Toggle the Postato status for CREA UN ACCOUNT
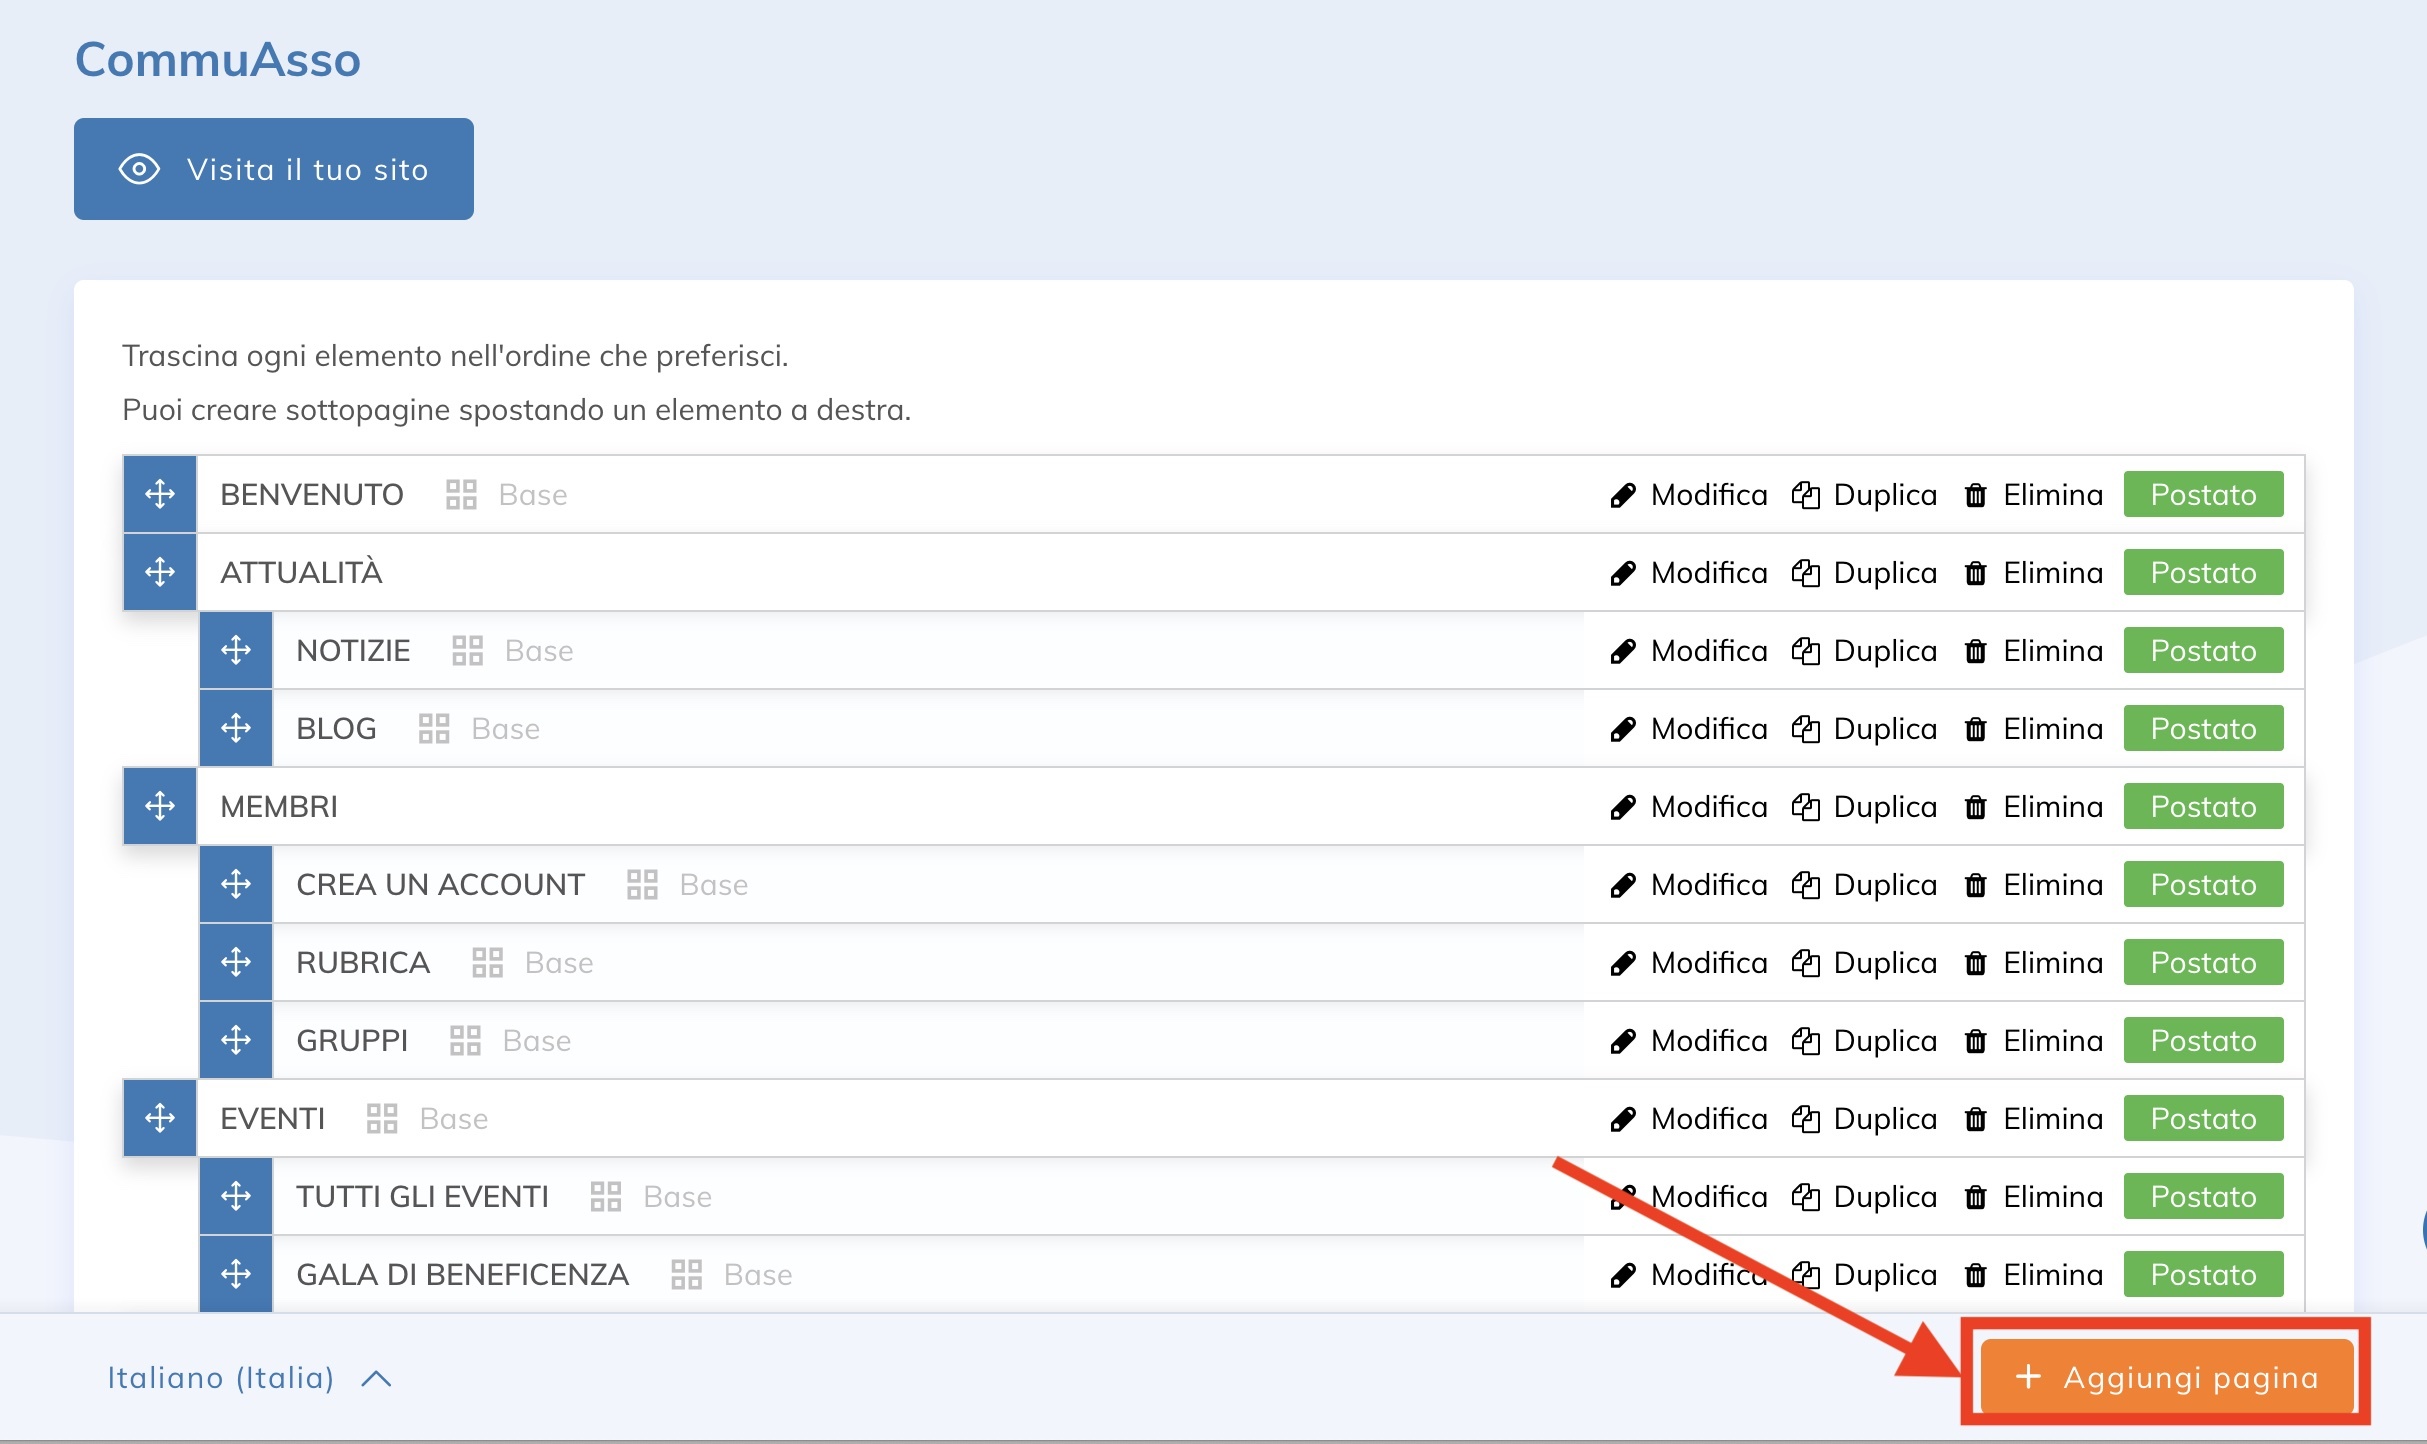 pyautogui.click(x=2202, y=885)
